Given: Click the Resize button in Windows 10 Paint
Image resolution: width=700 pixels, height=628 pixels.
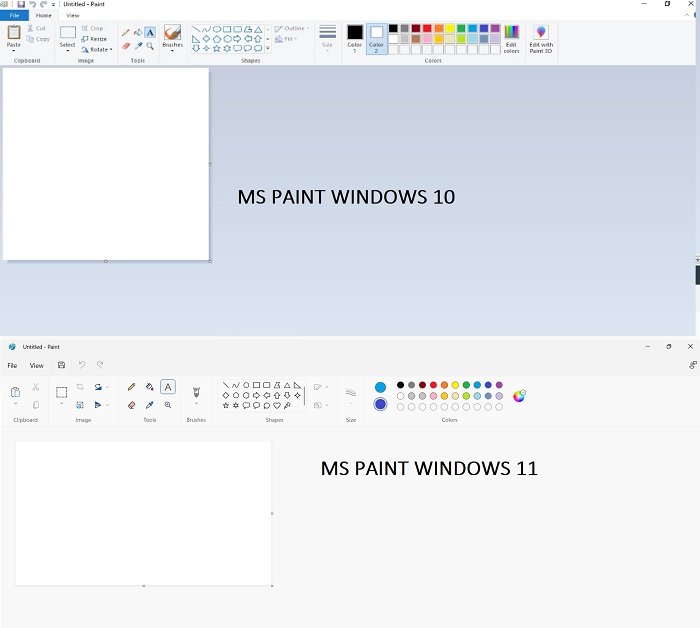Looking at the screenshot, I should point(94,39).
